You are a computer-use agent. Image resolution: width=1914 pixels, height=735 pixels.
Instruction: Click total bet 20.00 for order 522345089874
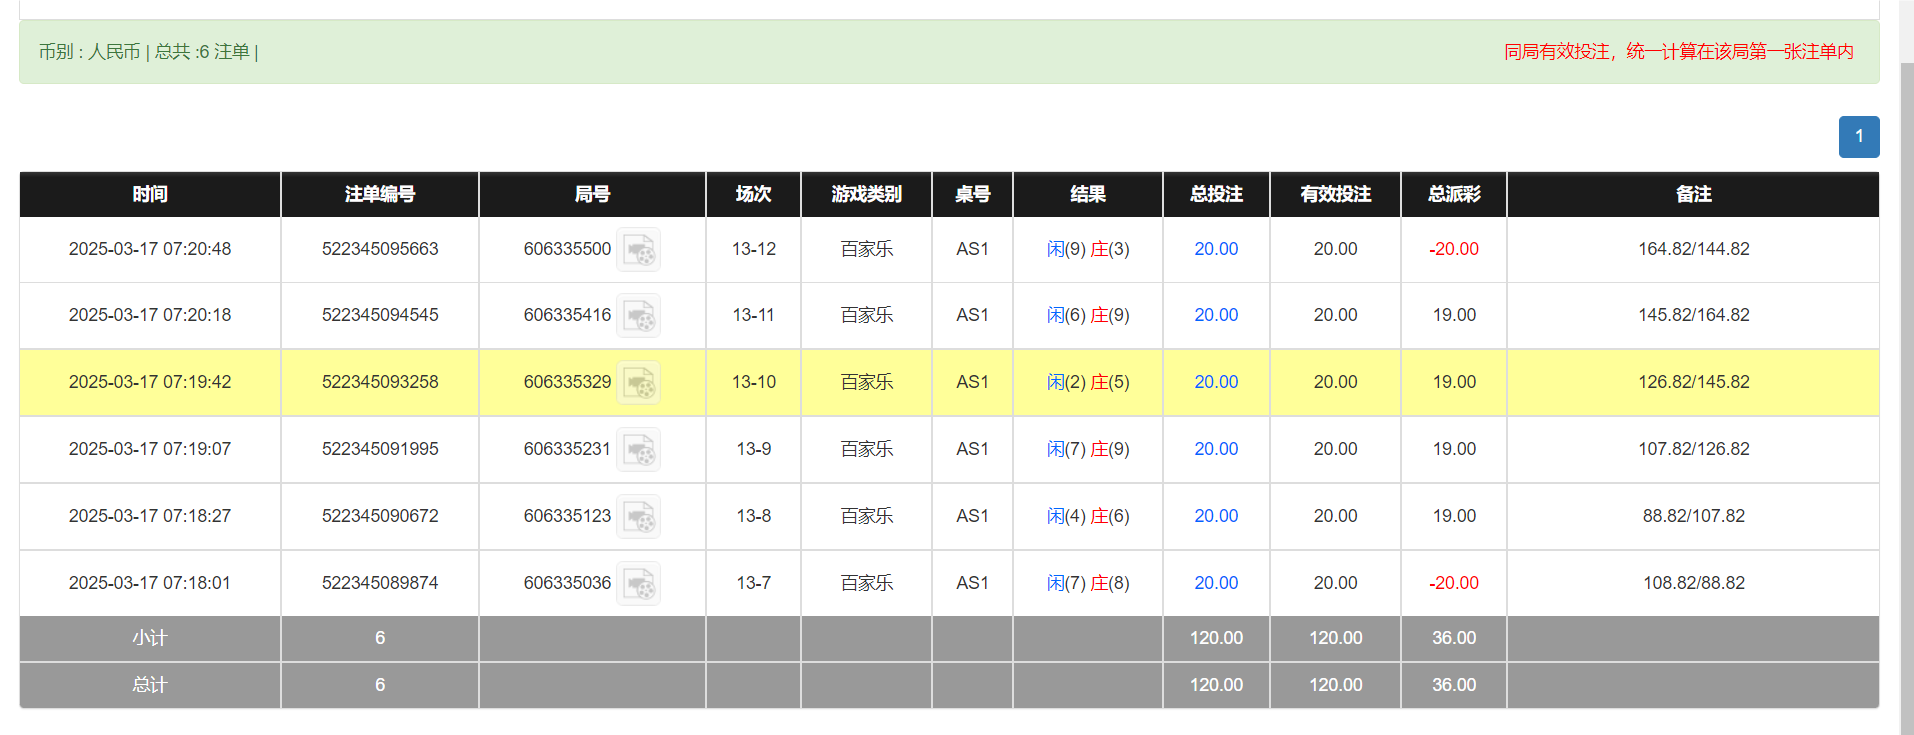click(1215, 583)
